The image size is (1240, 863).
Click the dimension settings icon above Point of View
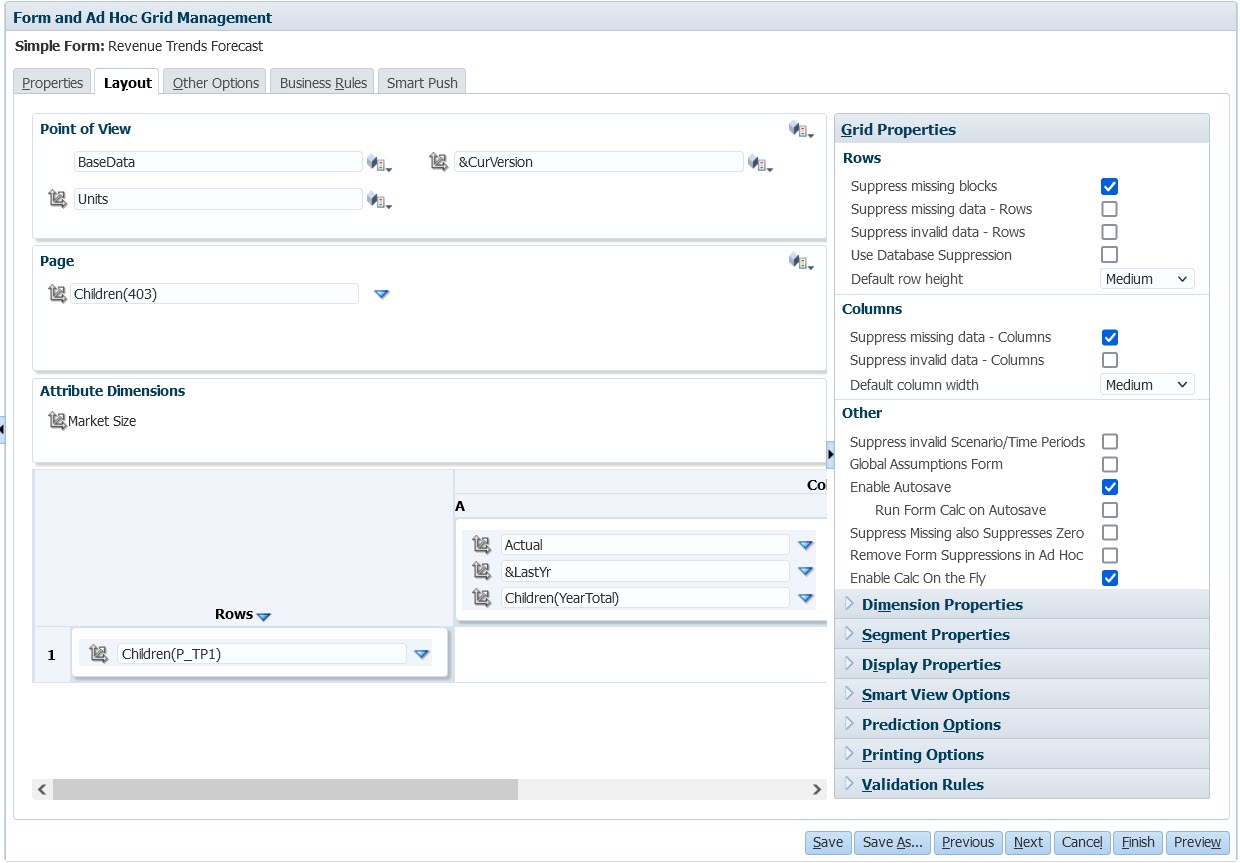tap(798, 128)
